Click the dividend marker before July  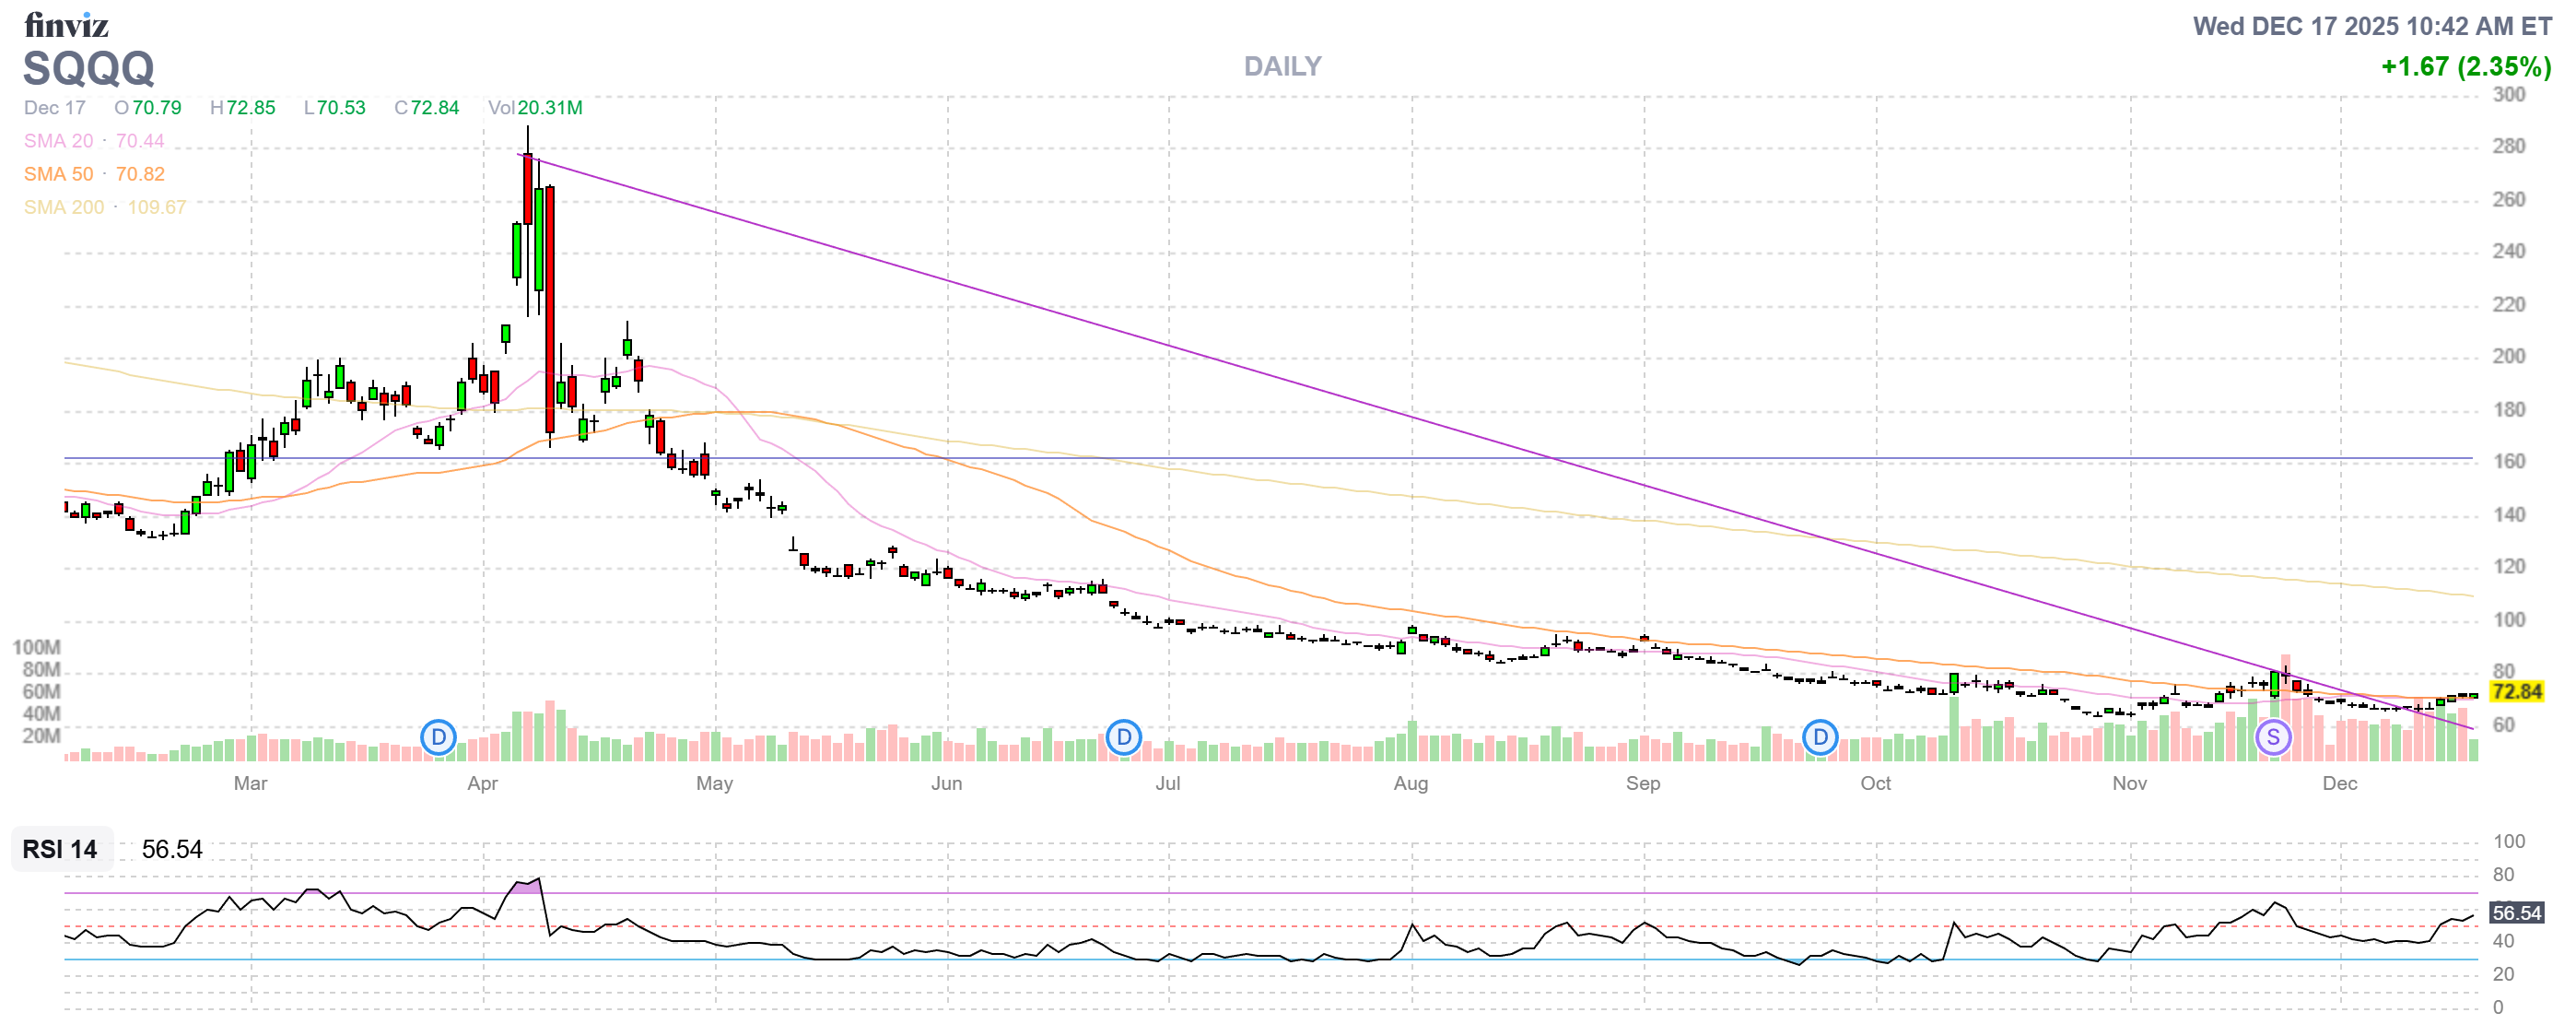click(1124, 738)
